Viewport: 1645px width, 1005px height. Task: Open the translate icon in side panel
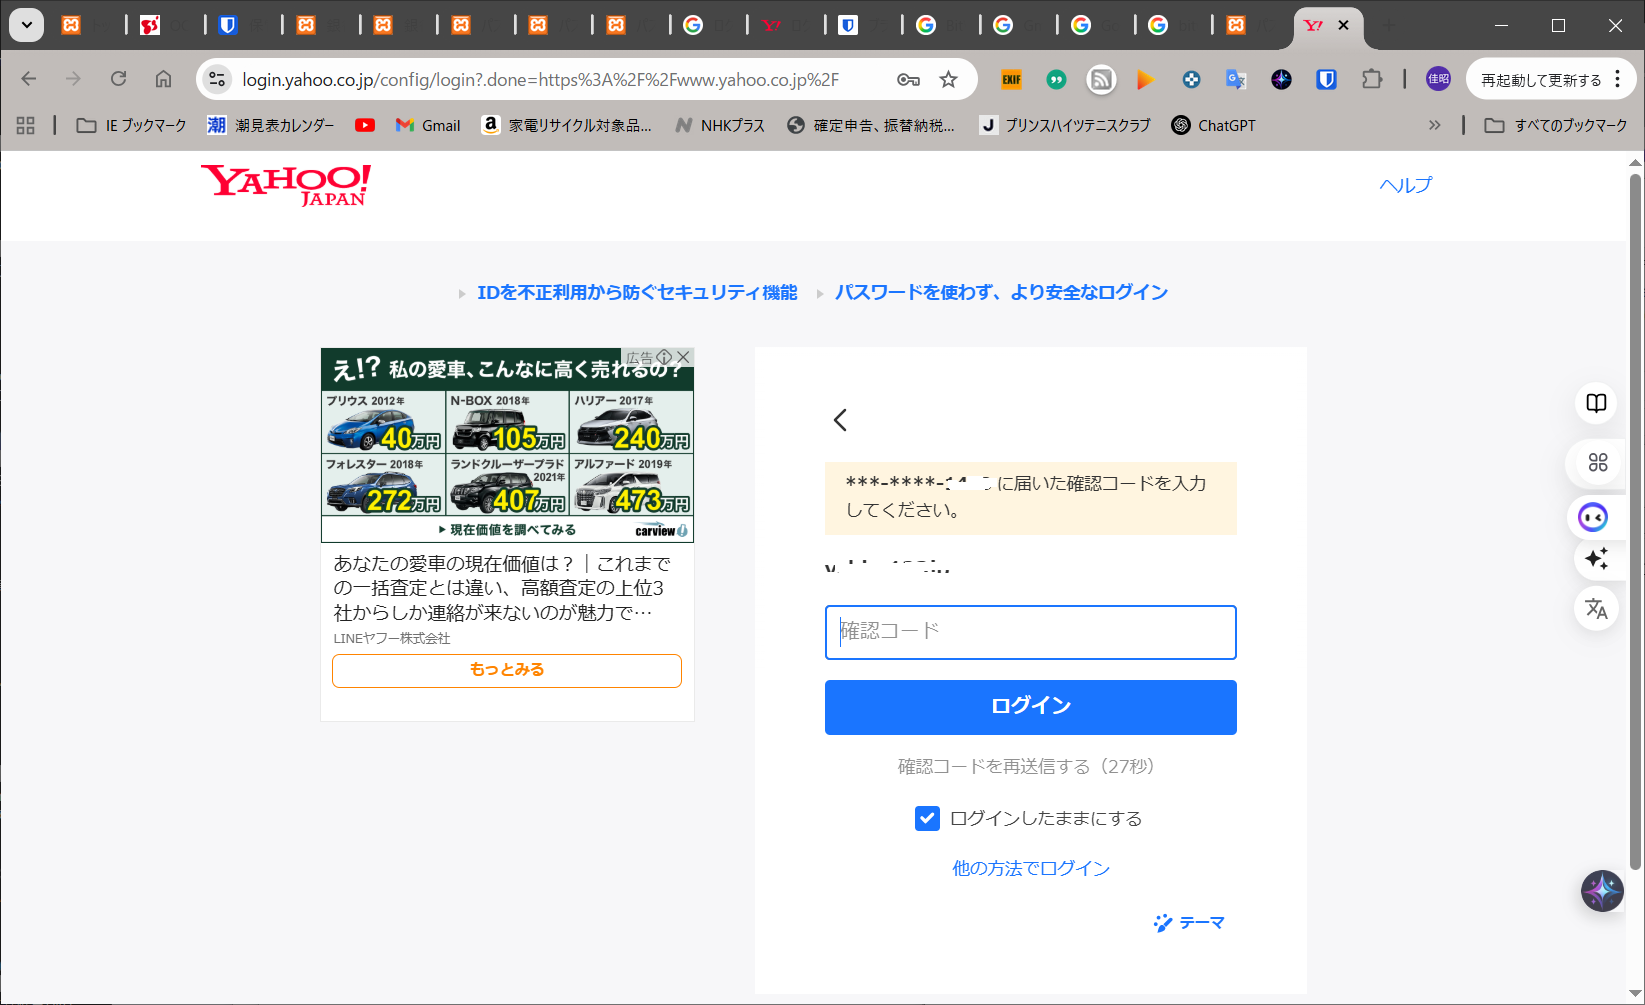(x=1596, y=608)
